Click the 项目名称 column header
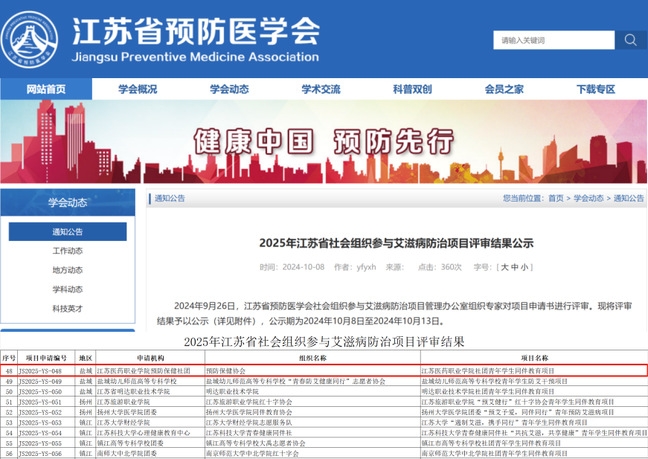 click(x=534, y=358)
